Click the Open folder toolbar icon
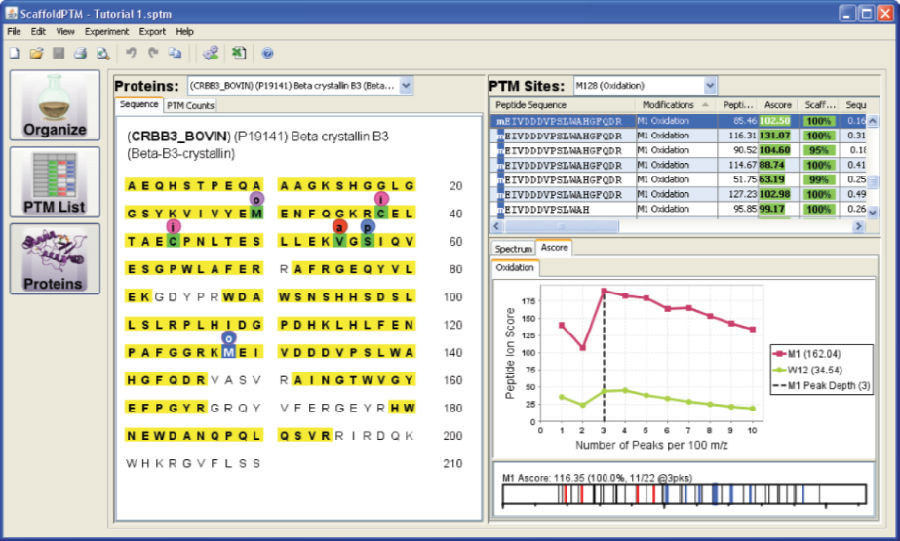Screen dimensions: 900x541 pyautogui.click(x=37, y=53)
